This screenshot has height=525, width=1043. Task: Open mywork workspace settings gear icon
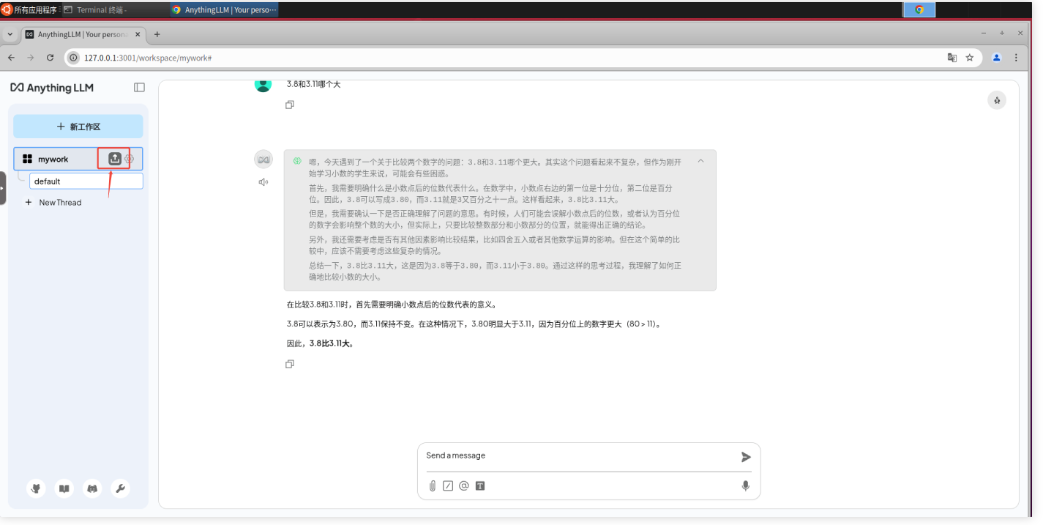pyautogui.click(x=129, y=159)
